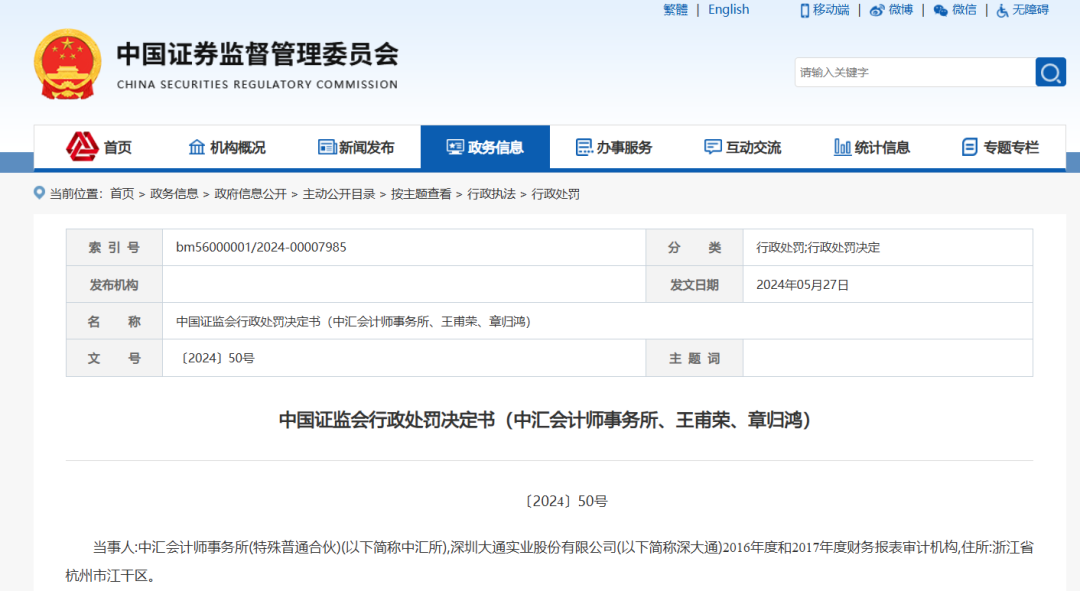
Task: Go to the 新闻发布 tab
Action: (x=356, y=147)
